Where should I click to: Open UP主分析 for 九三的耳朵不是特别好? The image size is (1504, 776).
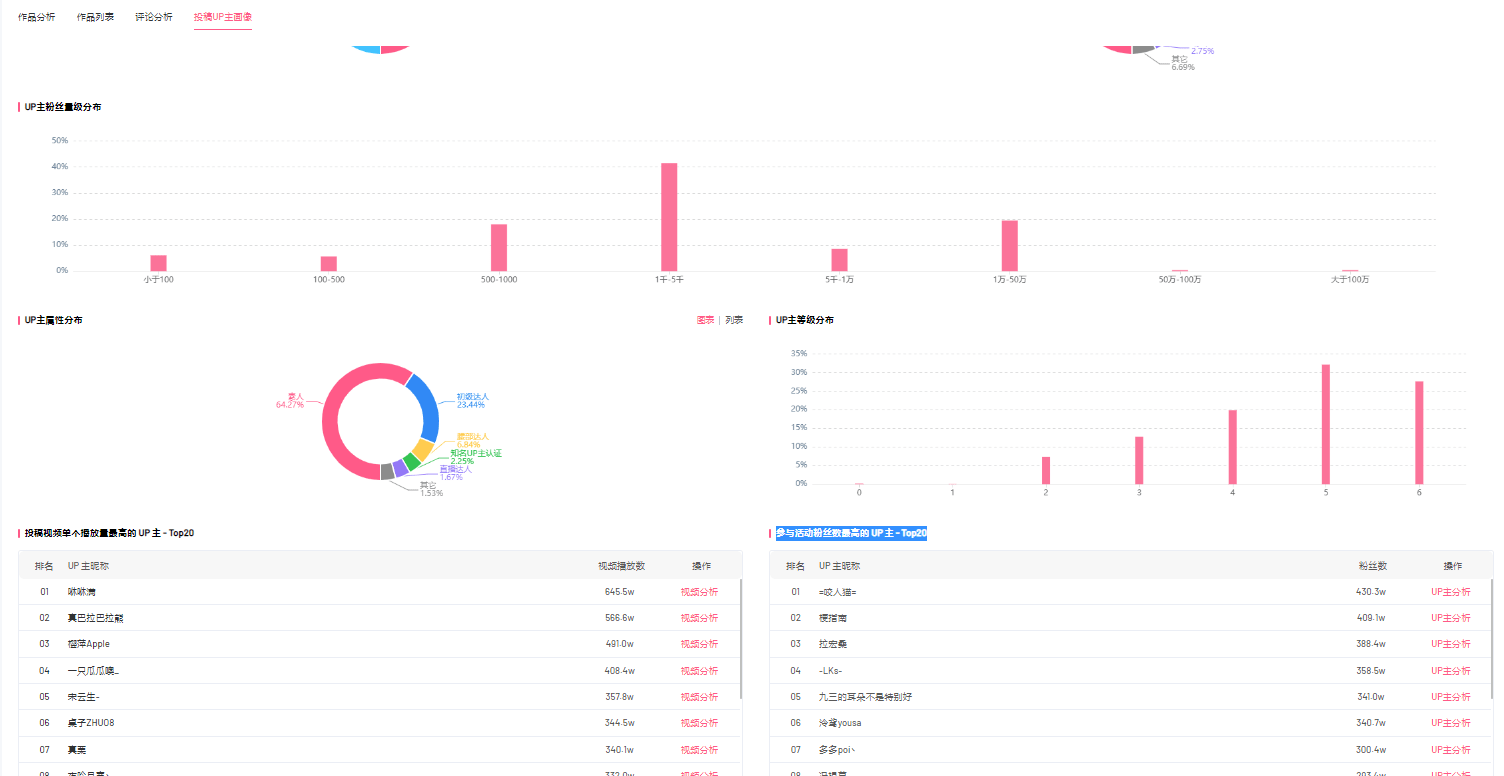point(1450,697)
